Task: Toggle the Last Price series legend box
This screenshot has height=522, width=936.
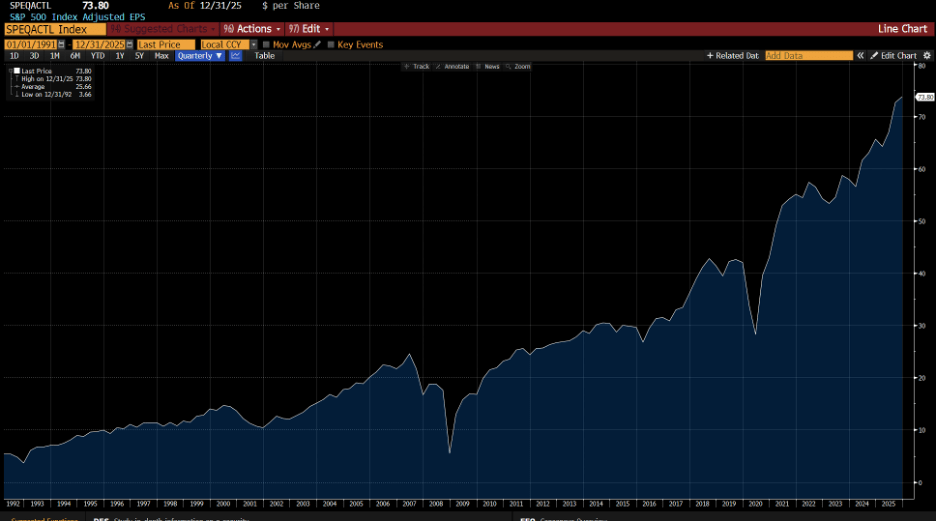Action: pyautogui.click(x=17, y=71)
